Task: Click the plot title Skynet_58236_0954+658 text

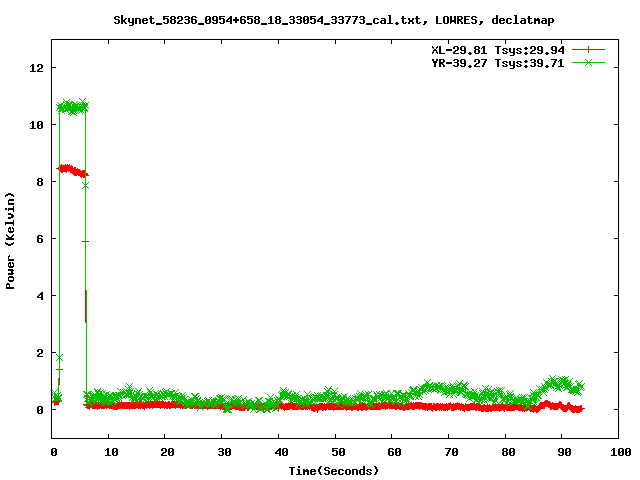Action: (x=333, y=20)
